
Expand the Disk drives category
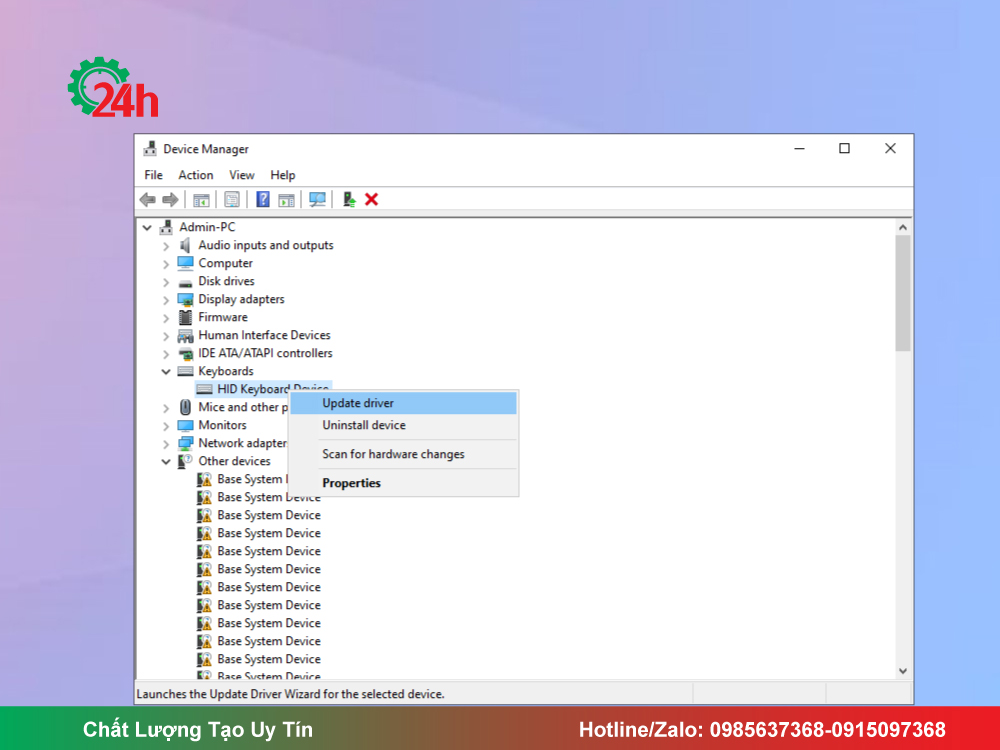[166, 281]
